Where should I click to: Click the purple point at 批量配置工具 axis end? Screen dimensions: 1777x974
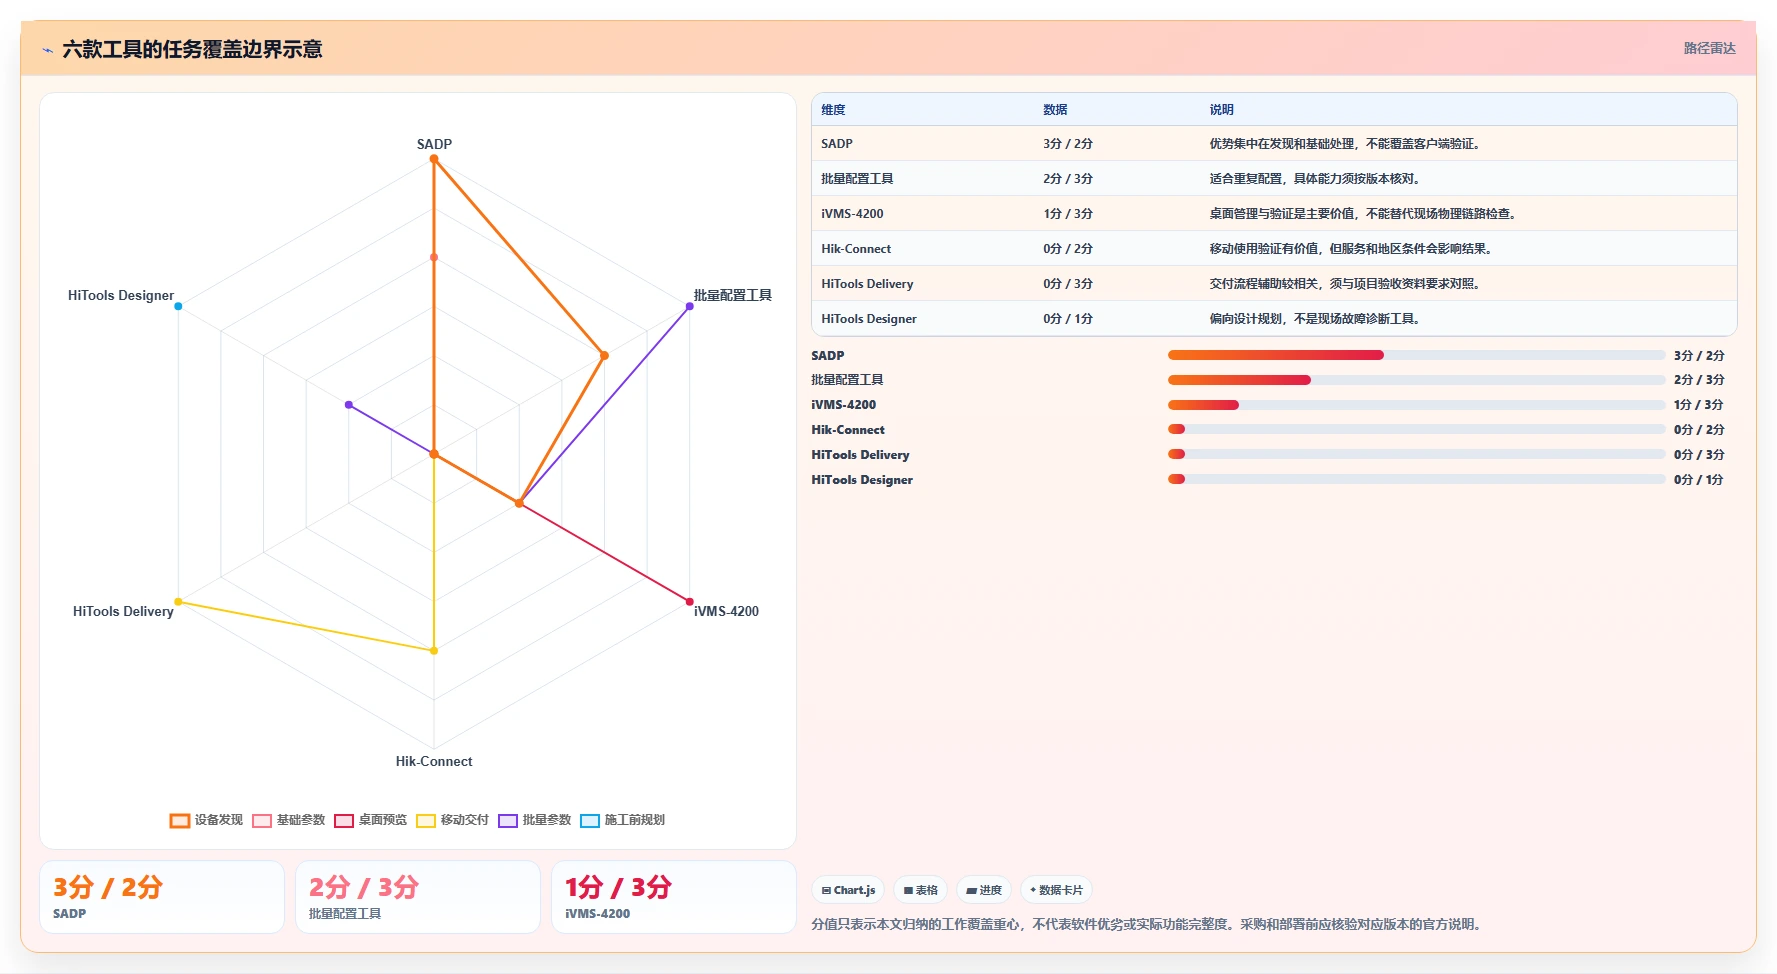(689, 306)
